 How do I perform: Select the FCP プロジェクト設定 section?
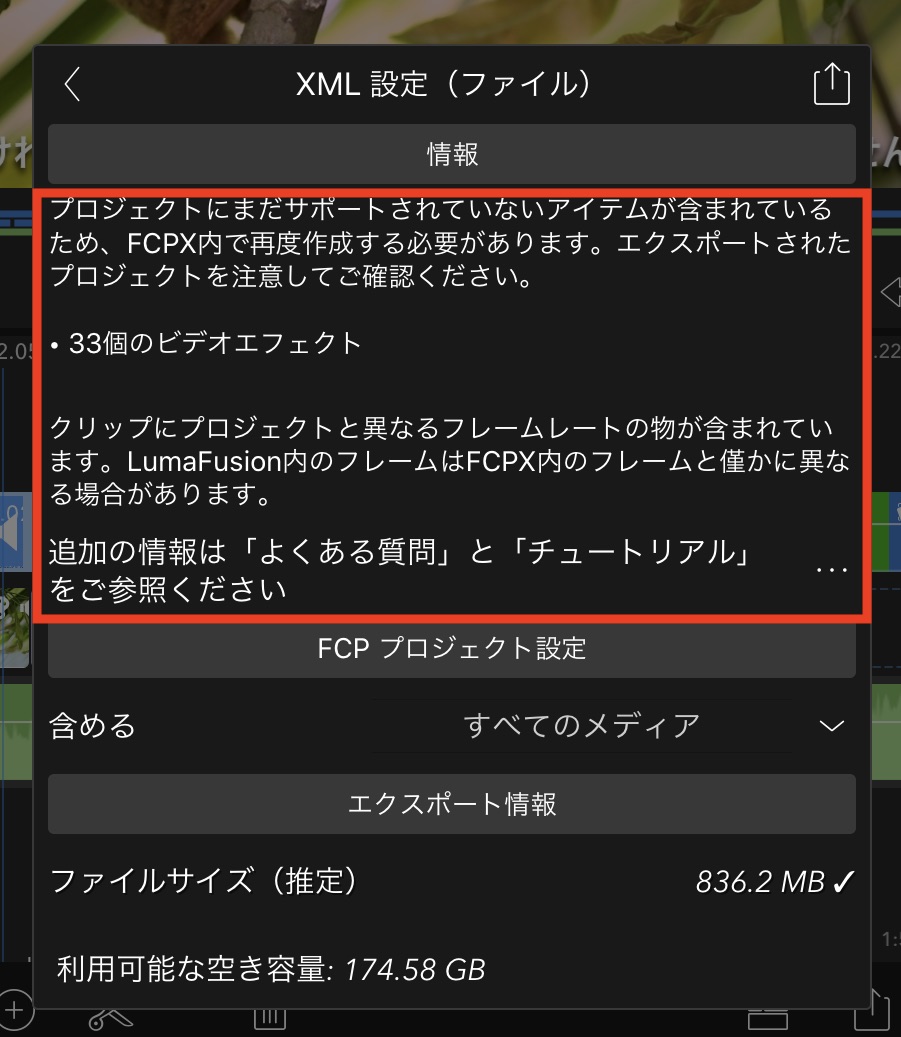tap(452, 648)
